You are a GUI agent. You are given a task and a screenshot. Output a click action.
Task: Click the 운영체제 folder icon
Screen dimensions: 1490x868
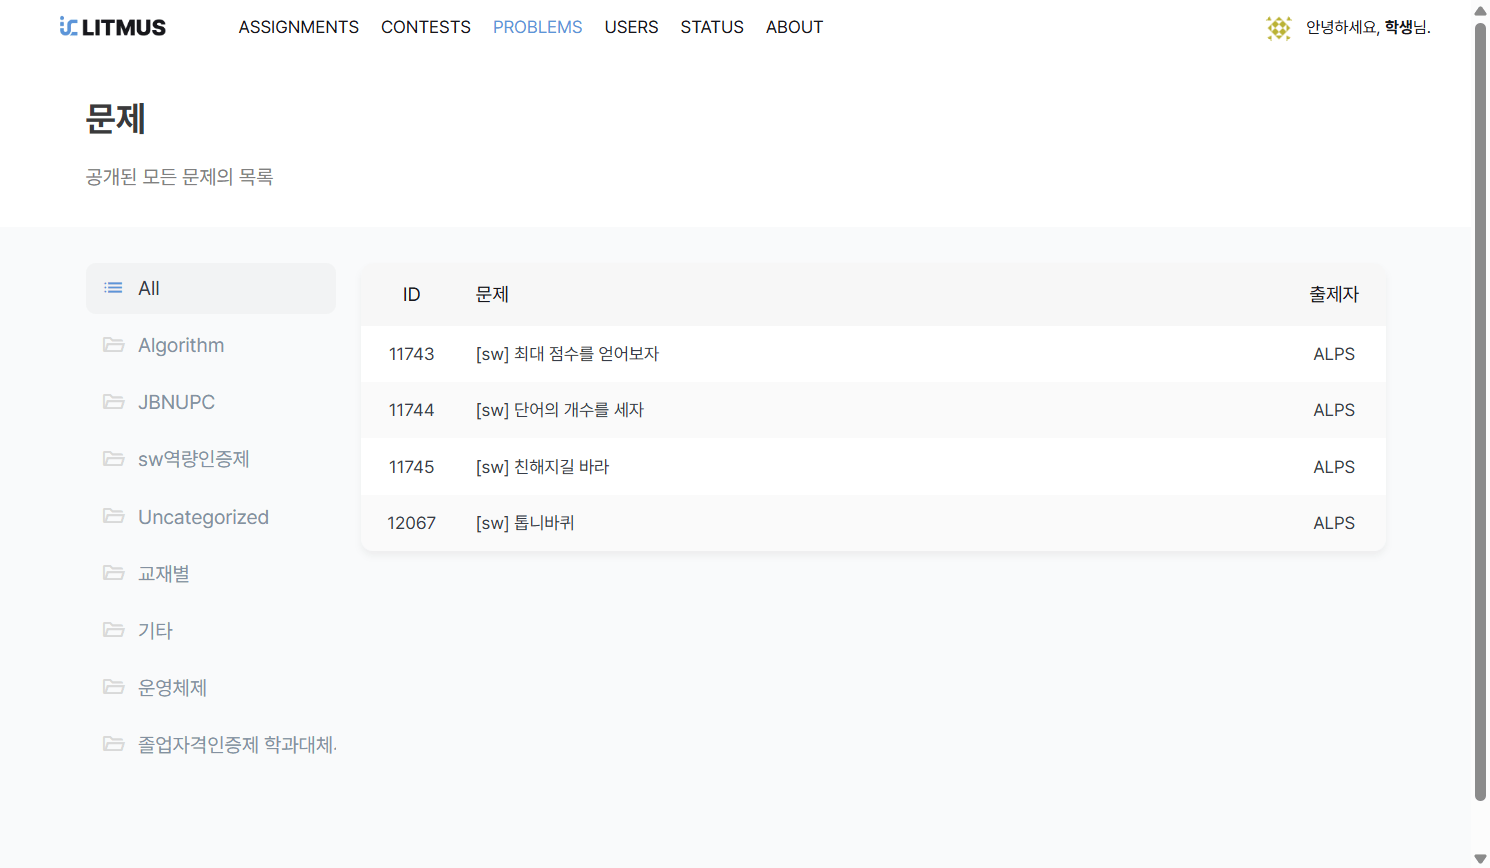click(x=114, y=688)
